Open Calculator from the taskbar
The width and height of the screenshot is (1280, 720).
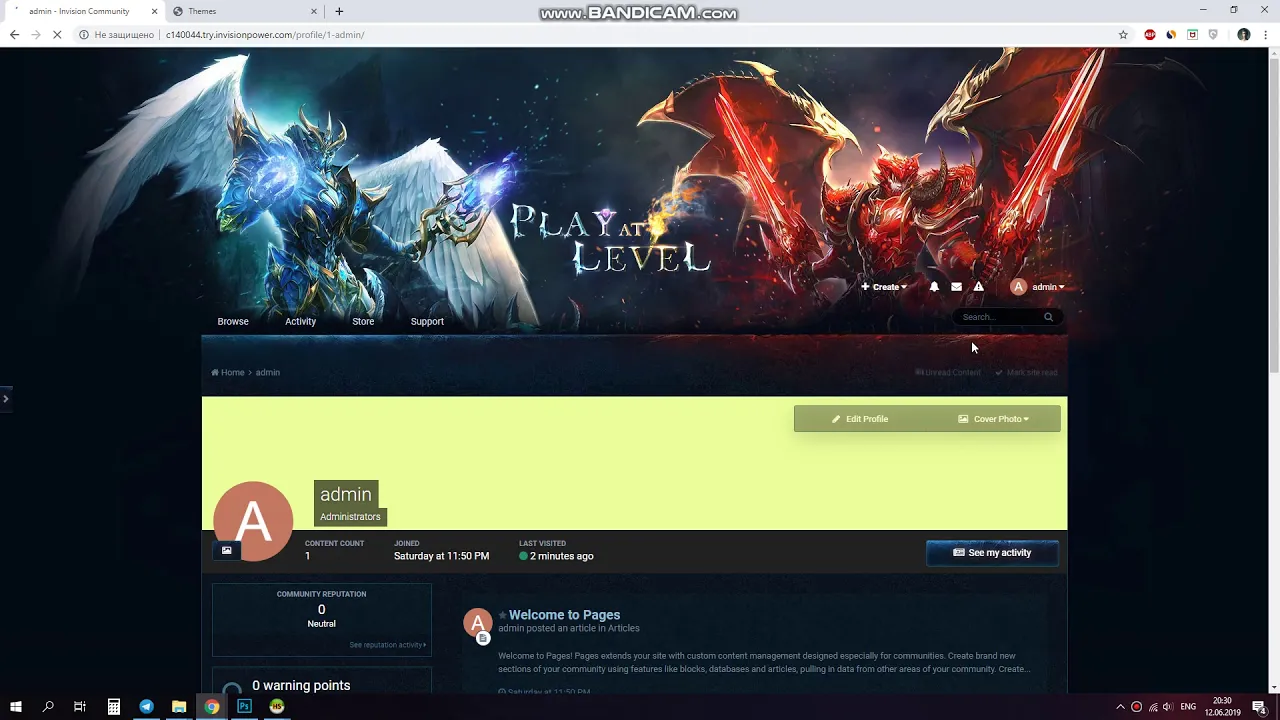click(114, 707)
